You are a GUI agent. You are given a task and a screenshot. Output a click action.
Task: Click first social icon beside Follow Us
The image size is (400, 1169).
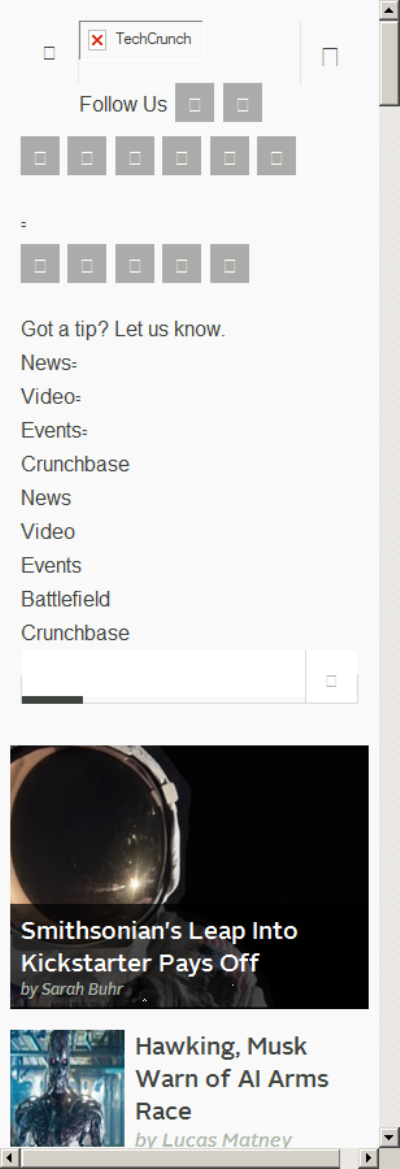(x=194, y=103)
